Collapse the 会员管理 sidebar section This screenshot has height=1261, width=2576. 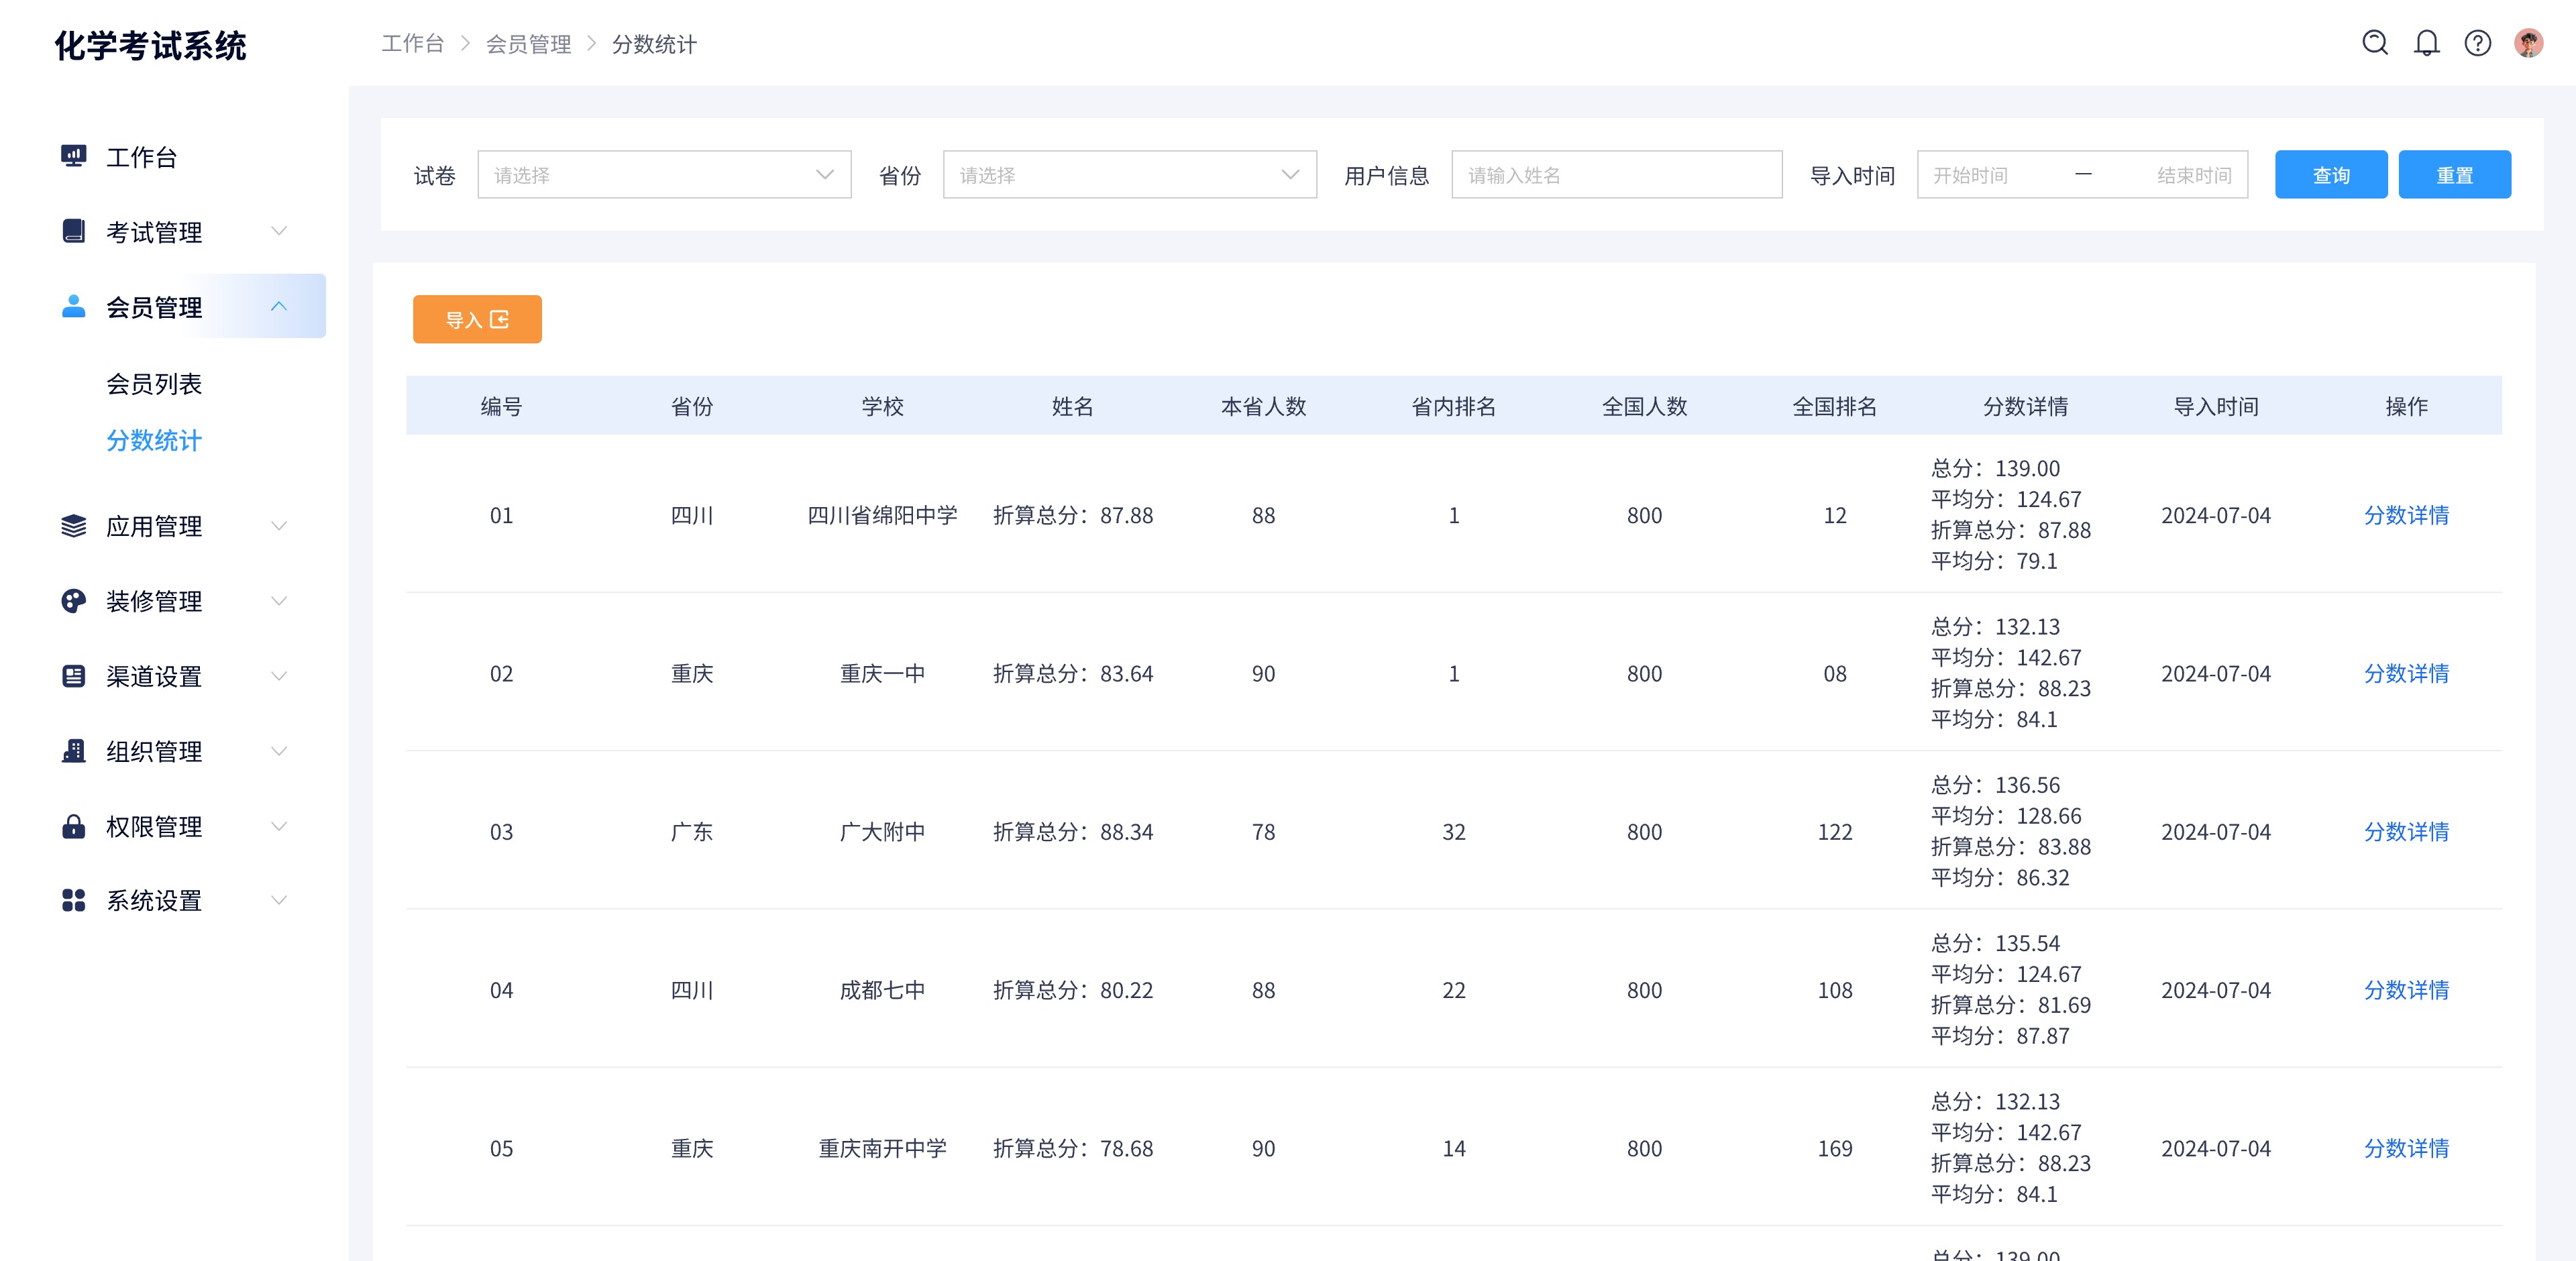[280, 306]
